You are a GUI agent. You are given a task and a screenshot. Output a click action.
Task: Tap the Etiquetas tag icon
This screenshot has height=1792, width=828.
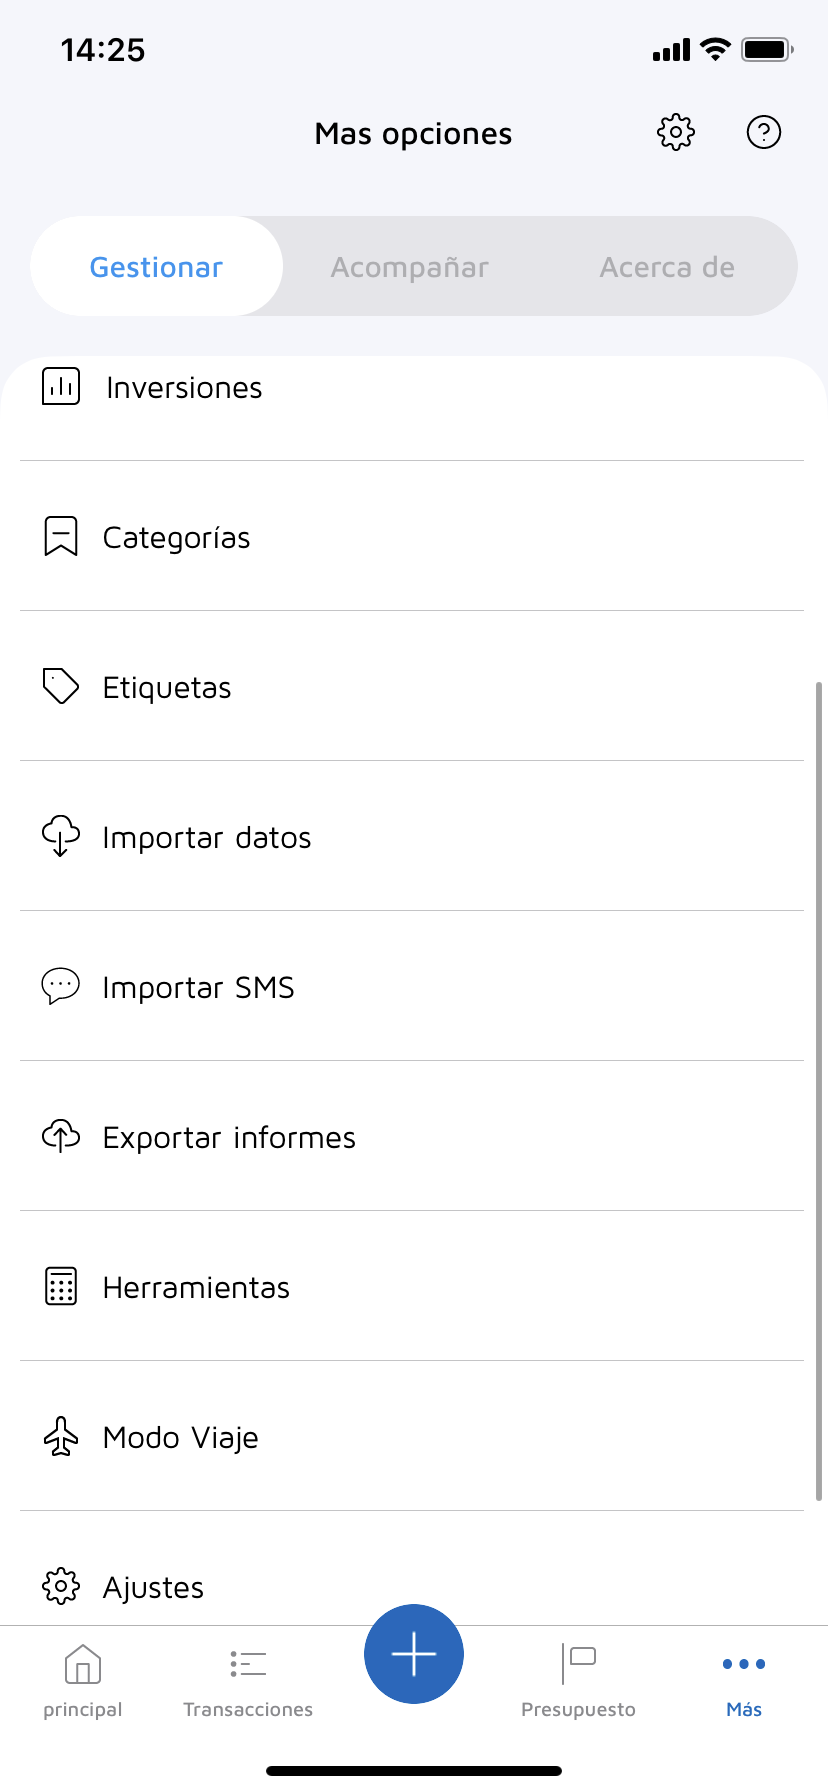pos(61,686)
